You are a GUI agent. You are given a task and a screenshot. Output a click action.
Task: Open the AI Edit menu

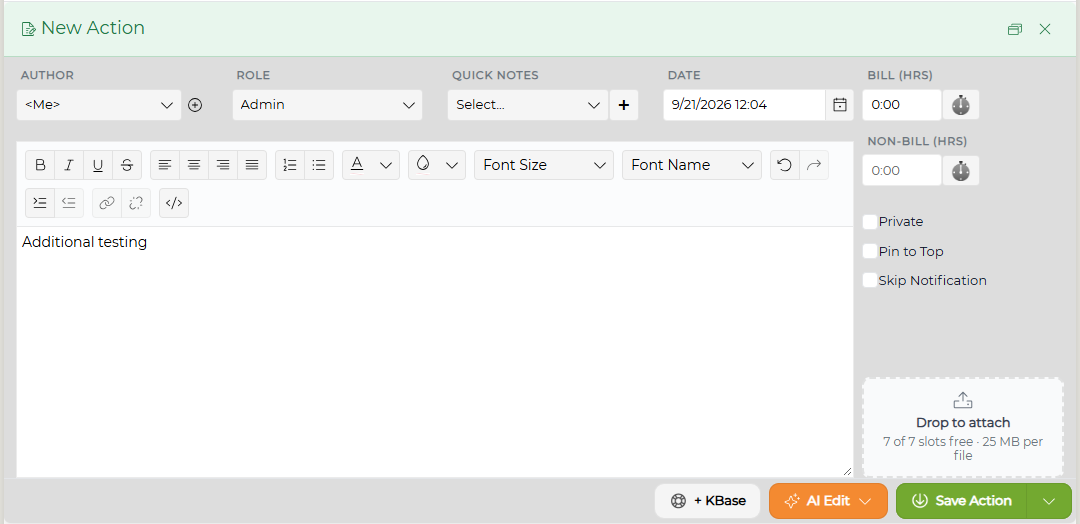(828, 501)
